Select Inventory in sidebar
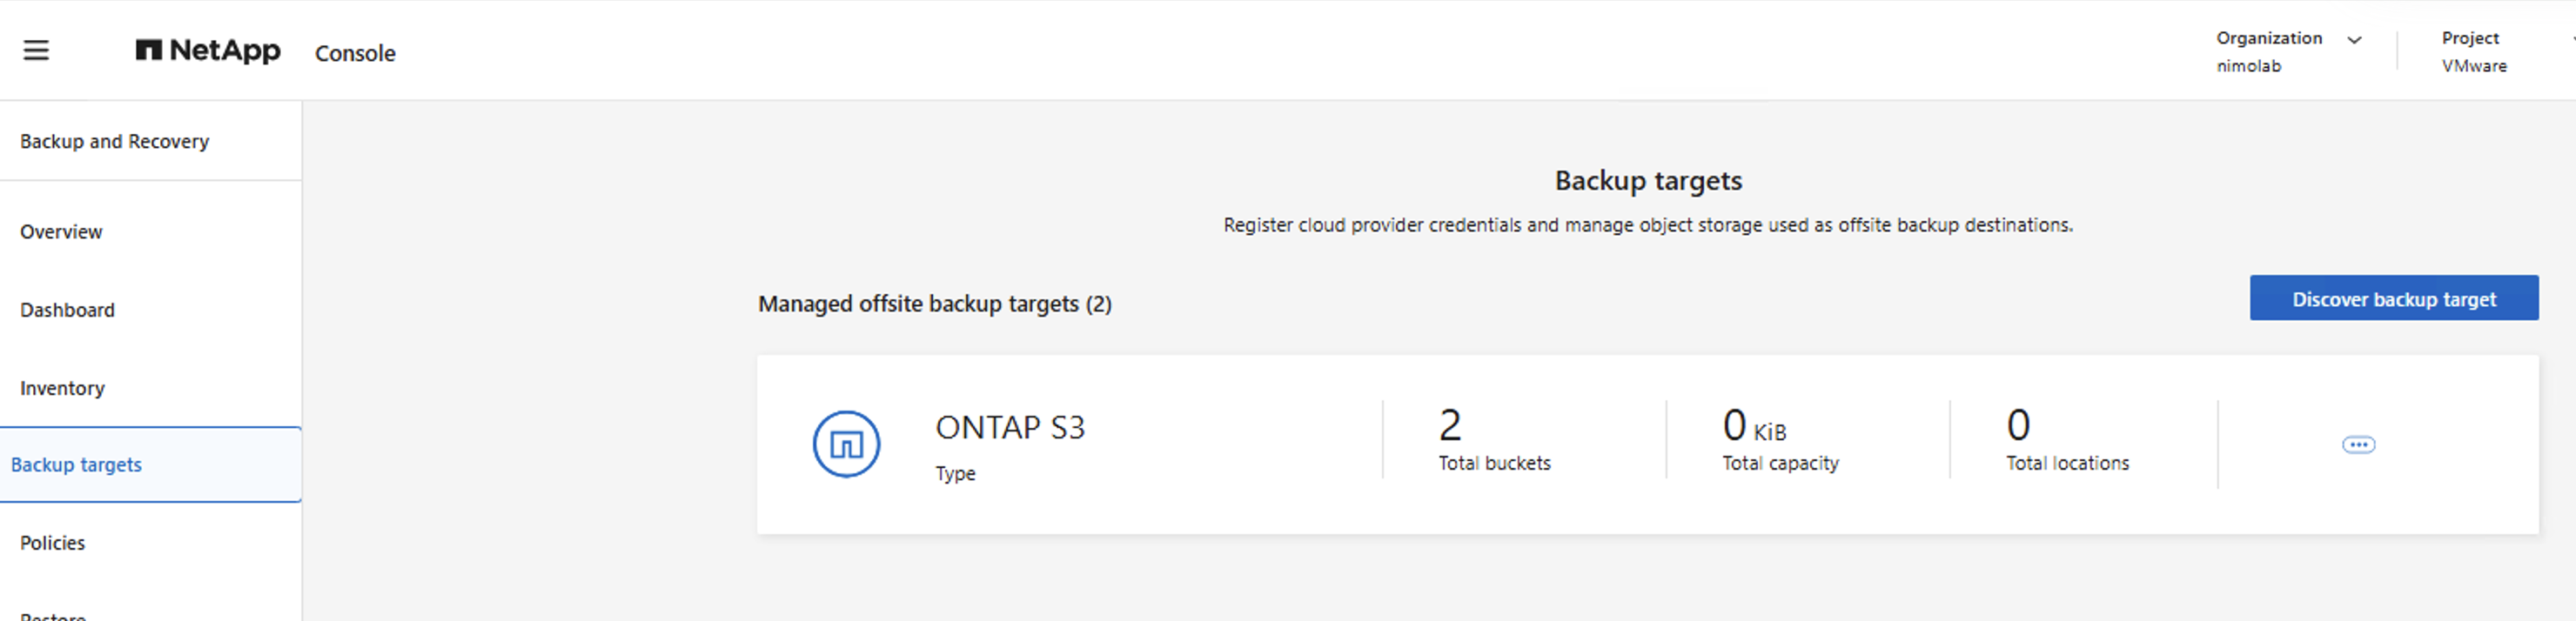Image resolution: width=2576 pixels, height=621 pixels. click(62, 388)
